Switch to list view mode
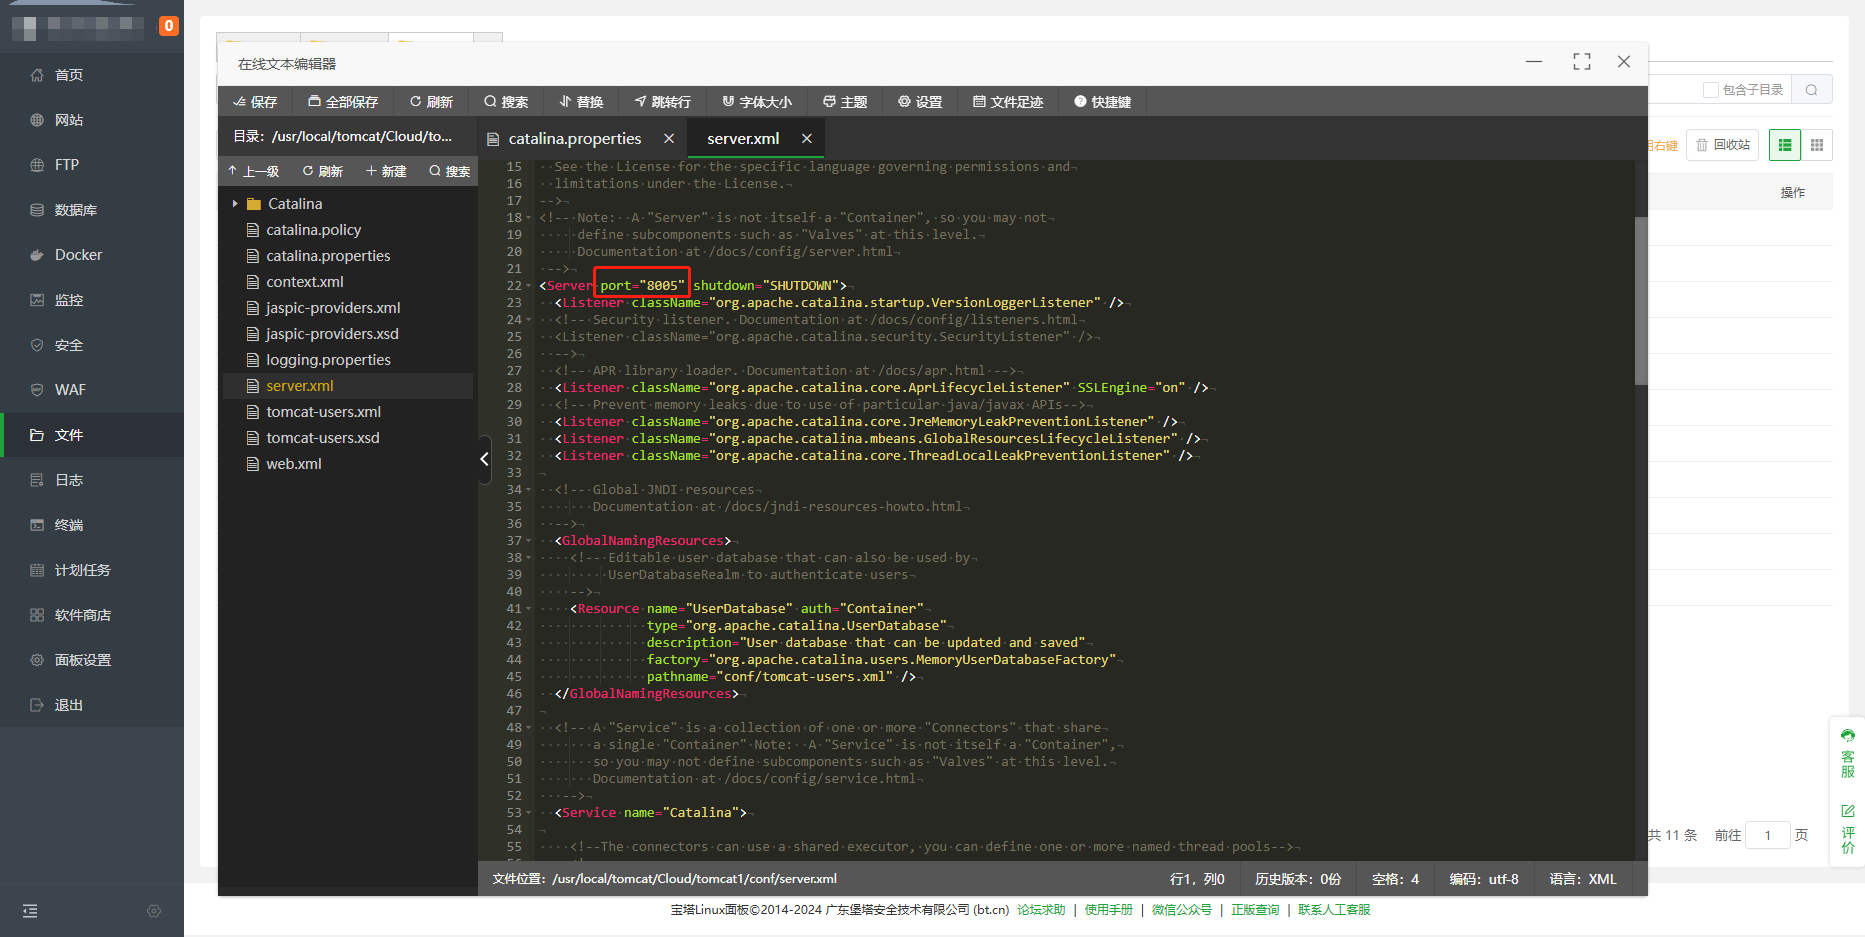Viewport: 1865px width, 937px height. [1784, 145]
